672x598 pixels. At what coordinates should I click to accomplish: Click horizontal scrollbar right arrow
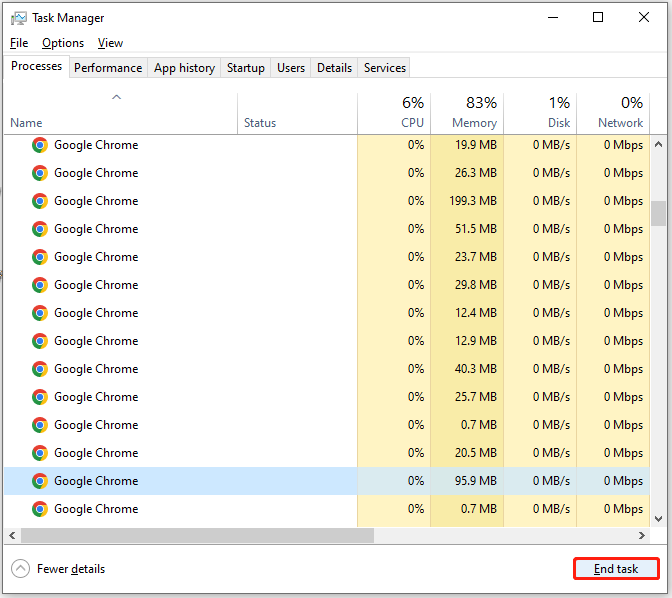point(642,535)
